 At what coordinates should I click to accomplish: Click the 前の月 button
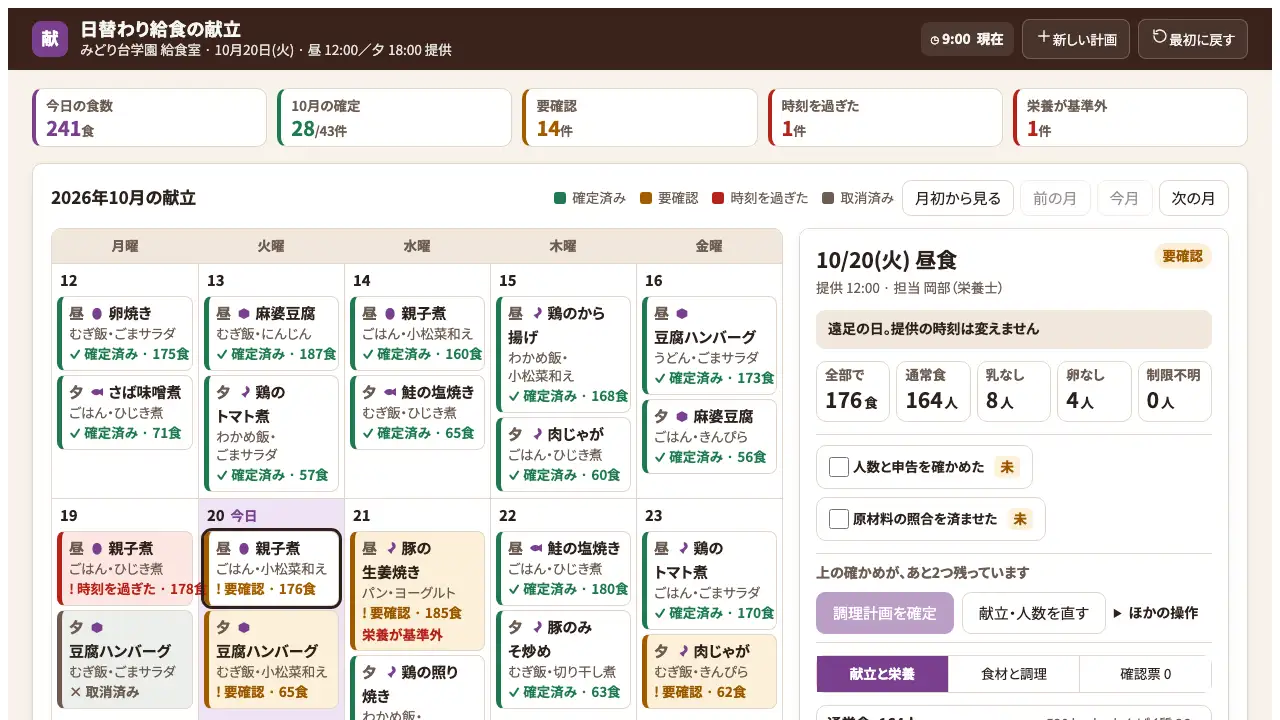pos(1055,198)
